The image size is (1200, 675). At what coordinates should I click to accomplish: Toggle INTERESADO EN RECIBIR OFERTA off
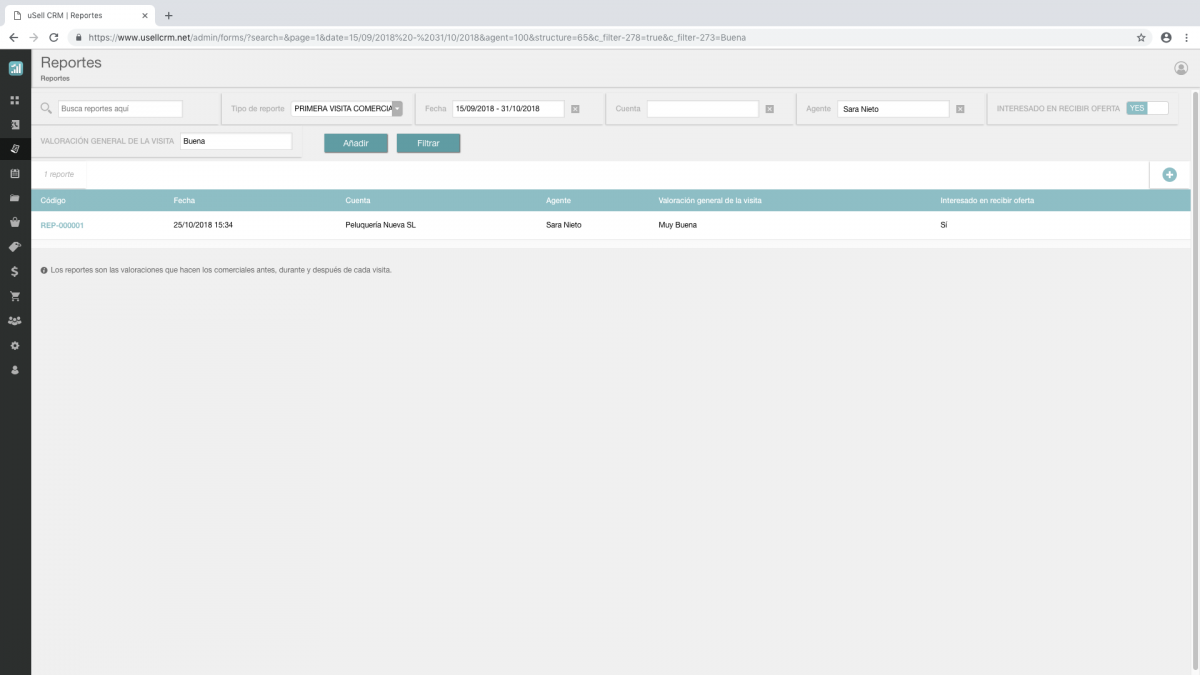point(1148,108)
